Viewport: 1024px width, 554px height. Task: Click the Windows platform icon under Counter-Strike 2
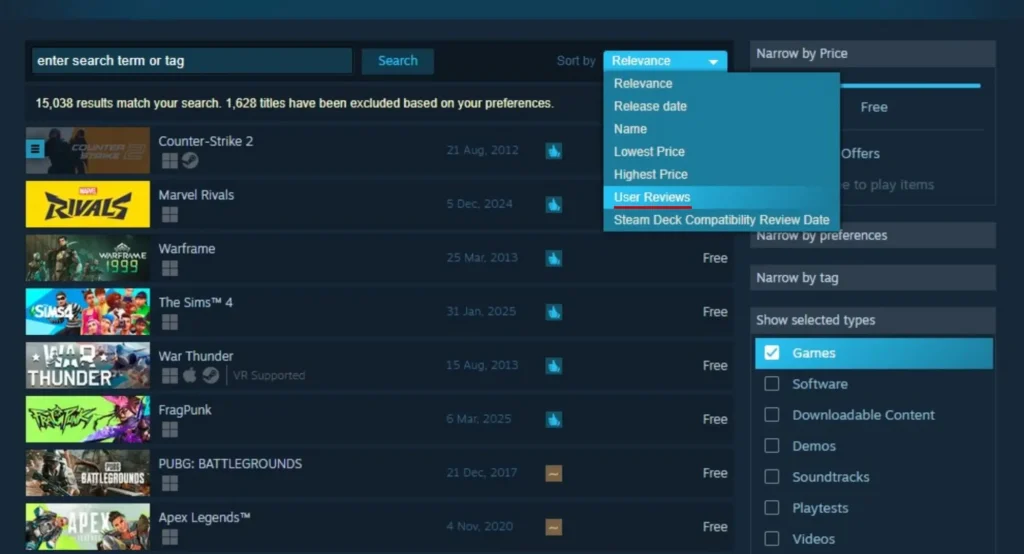(x=170, y=161)
